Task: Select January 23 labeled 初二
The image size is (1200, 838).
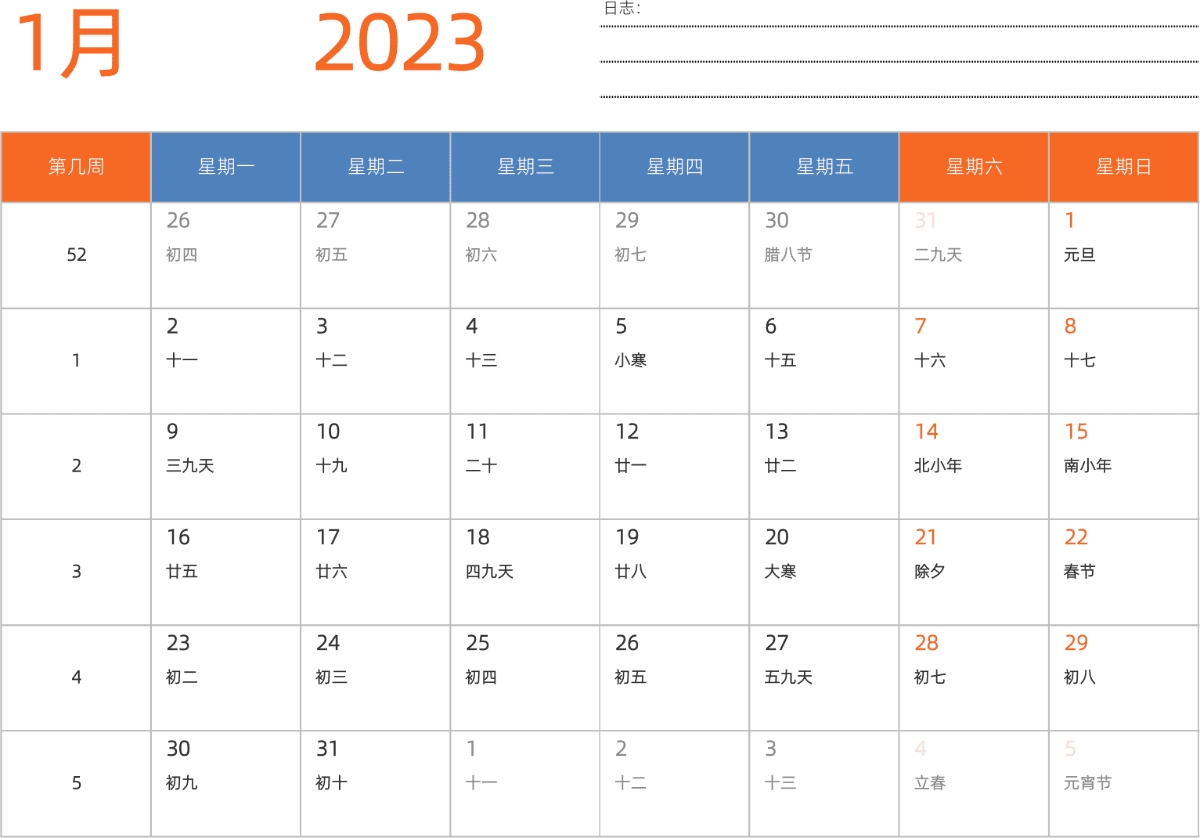Action: (x=226, y=679)
